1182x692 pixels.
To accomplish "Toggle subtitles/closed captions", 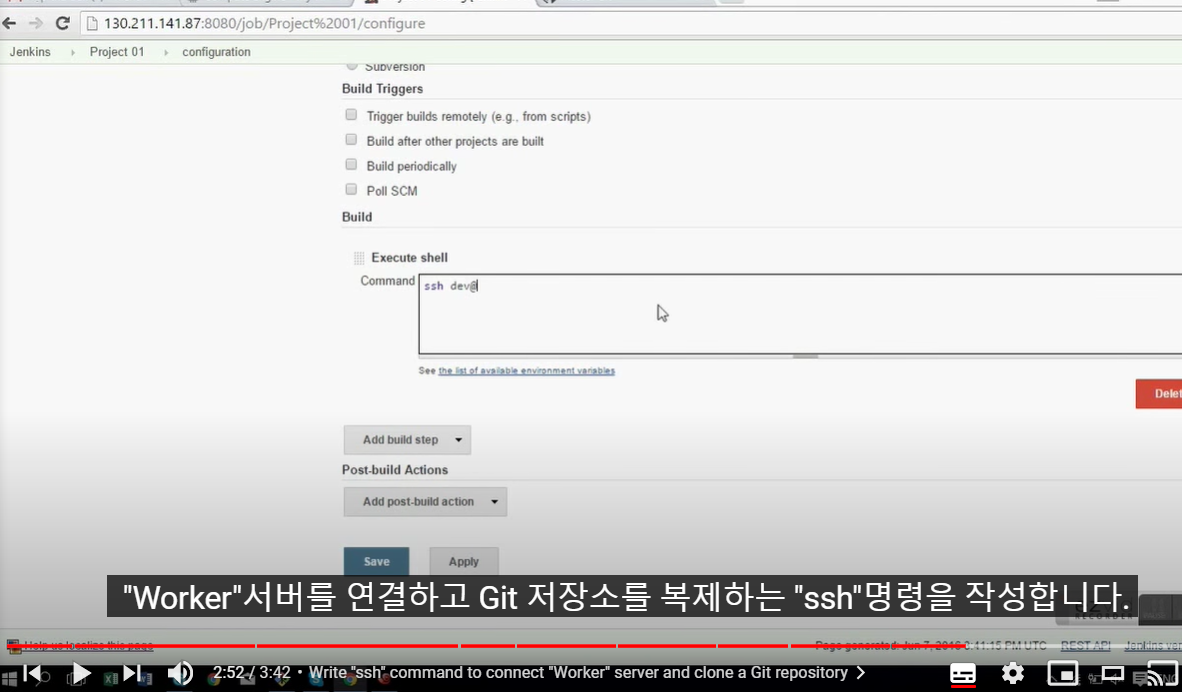I will point(963,672).
